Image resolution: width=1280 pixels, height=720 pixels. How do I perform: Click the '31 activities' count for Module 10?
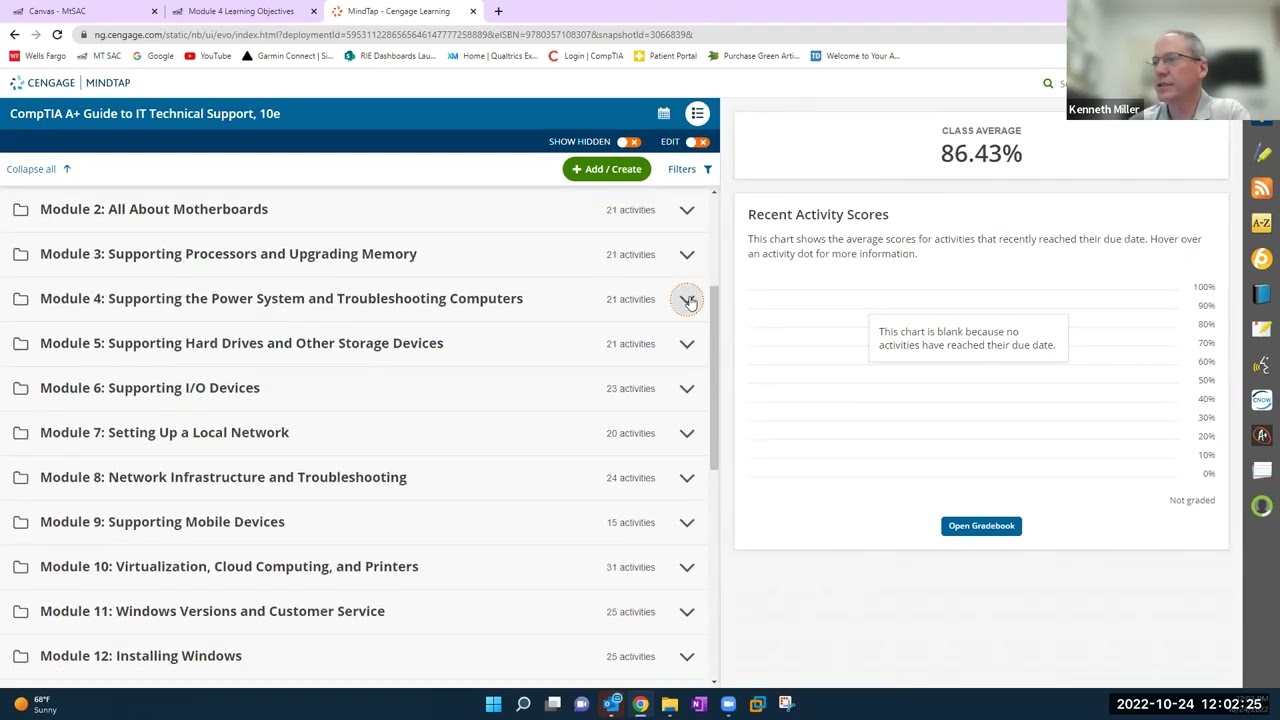(630, 567)
